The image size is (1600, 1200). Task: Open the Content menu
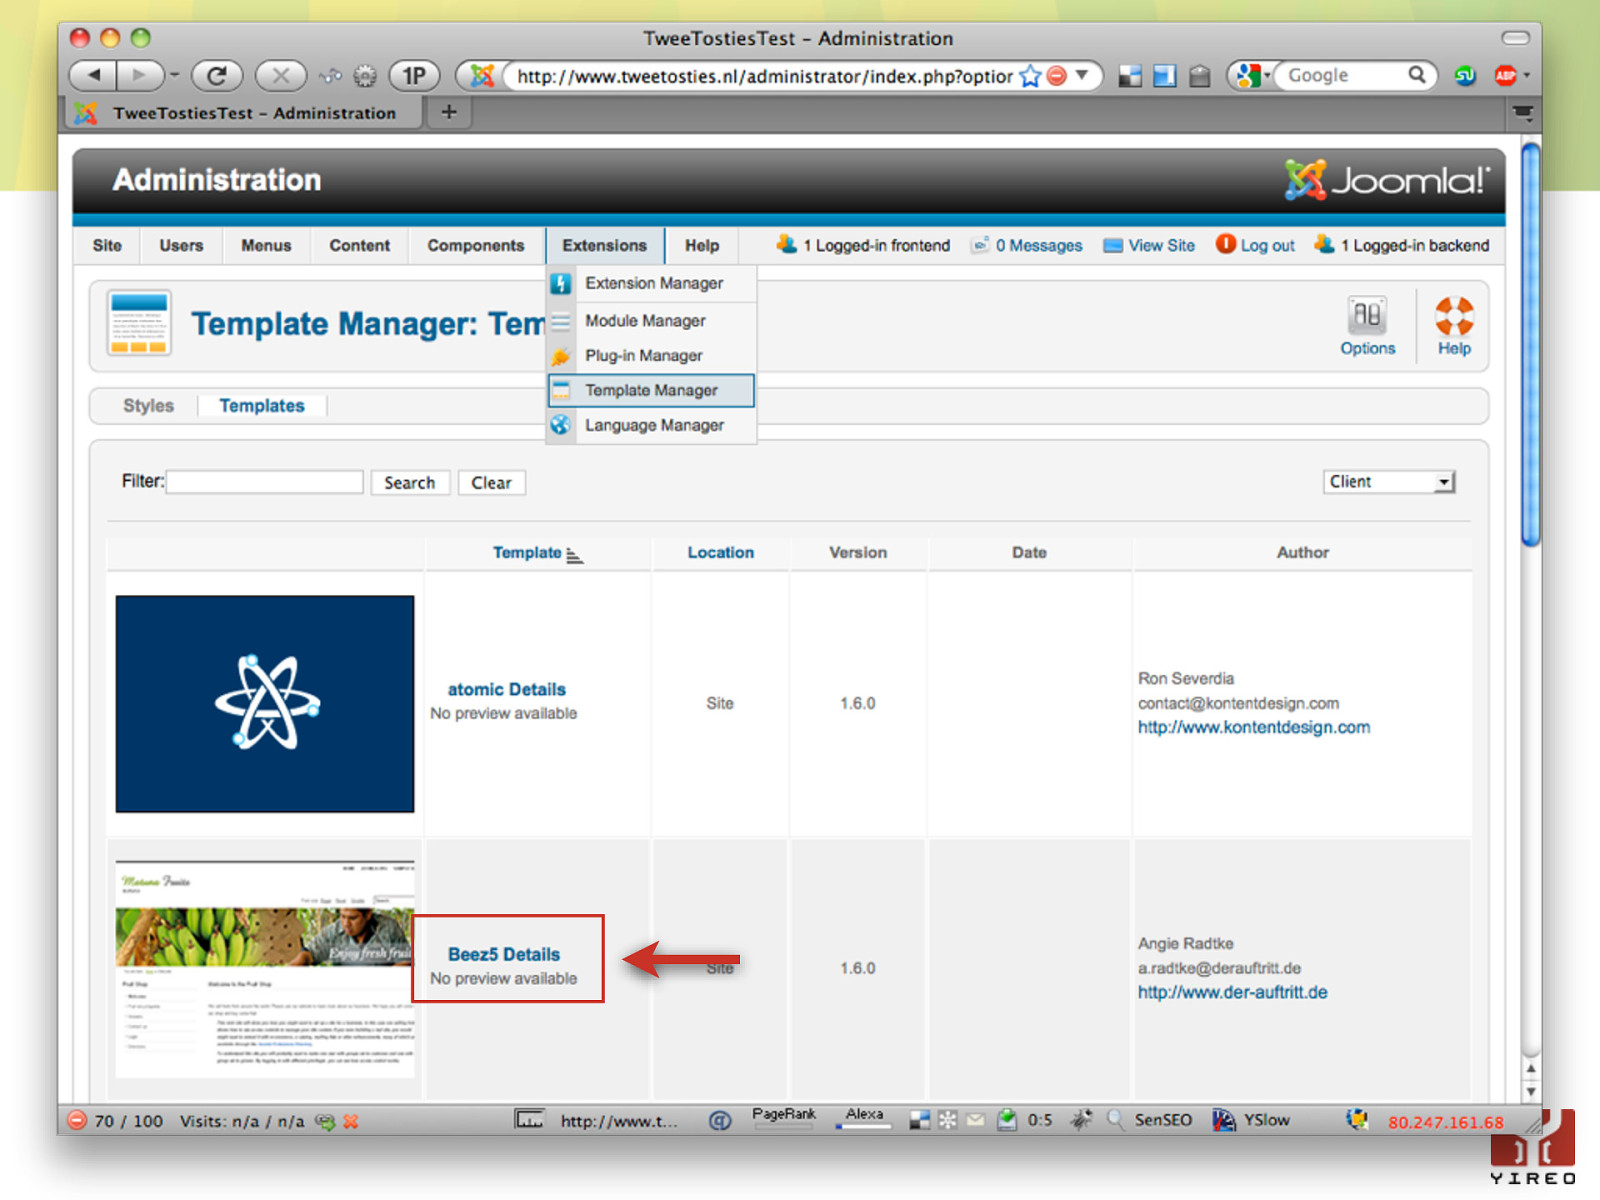point(360,245)
